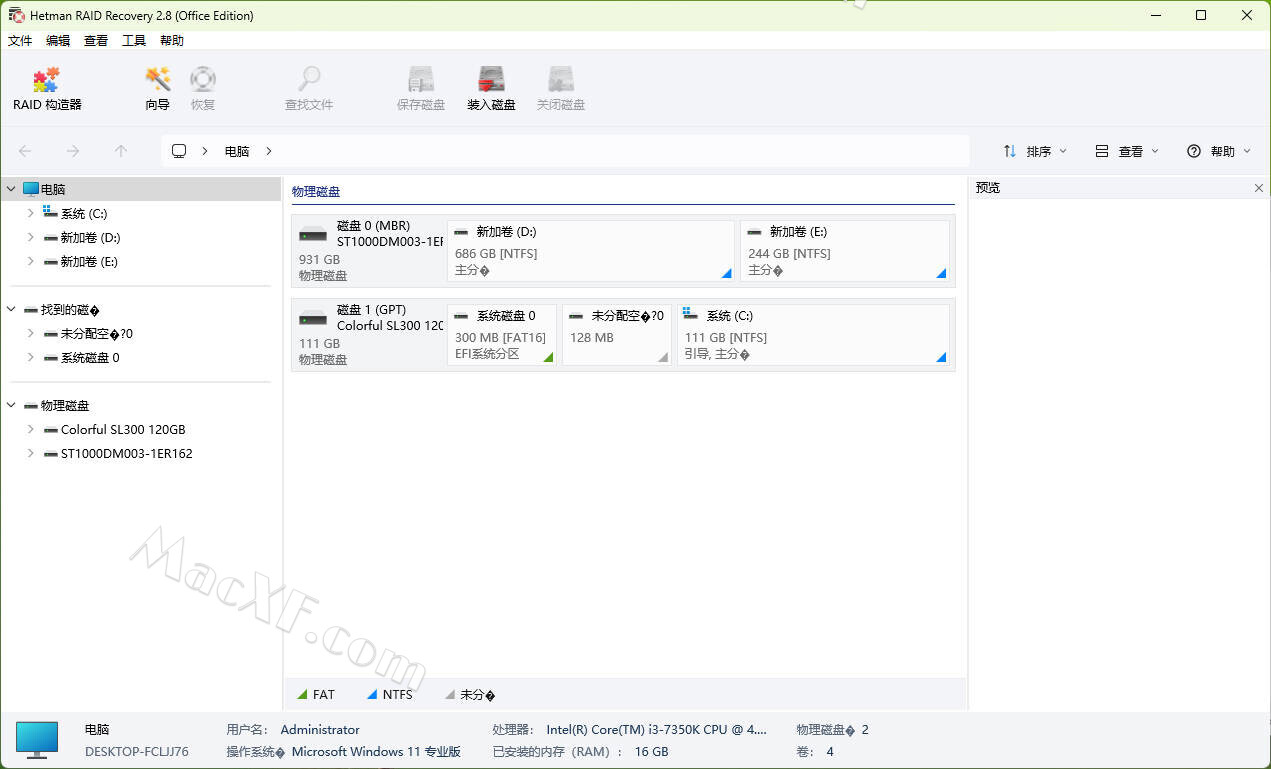Select 系统磁盘 0 in the tree
The width and height of the screenshot is (1271, 769).
[x=90, y=358]
